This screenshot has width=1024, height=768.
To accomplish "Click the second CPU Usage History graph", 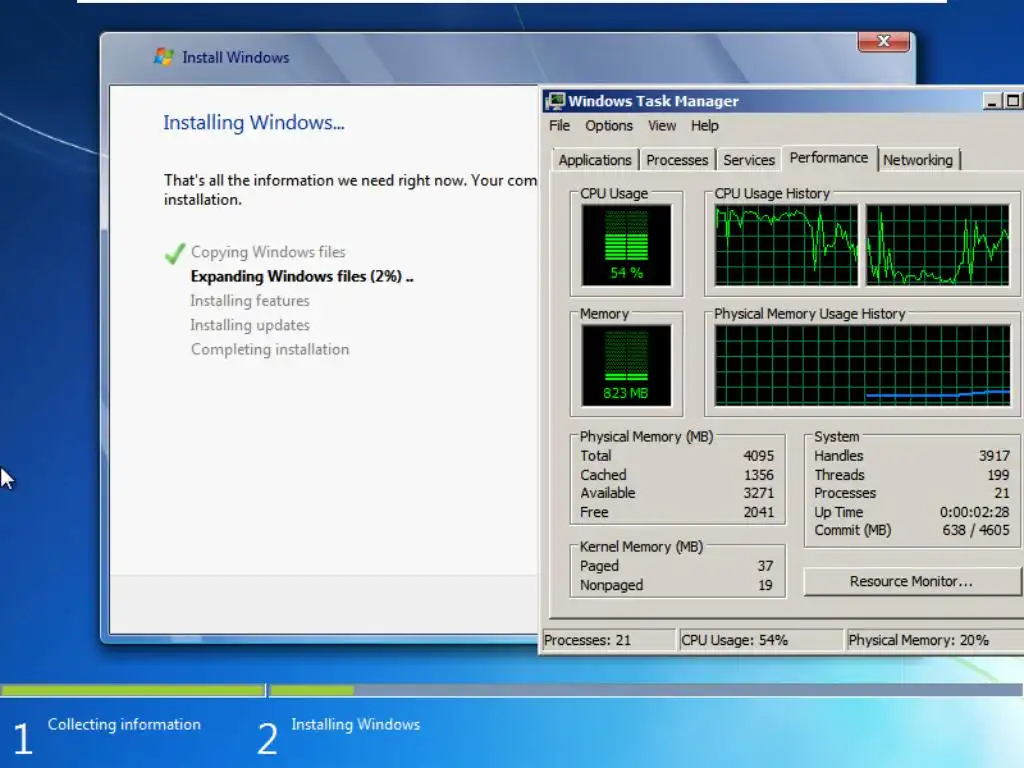I will [937, 245].
